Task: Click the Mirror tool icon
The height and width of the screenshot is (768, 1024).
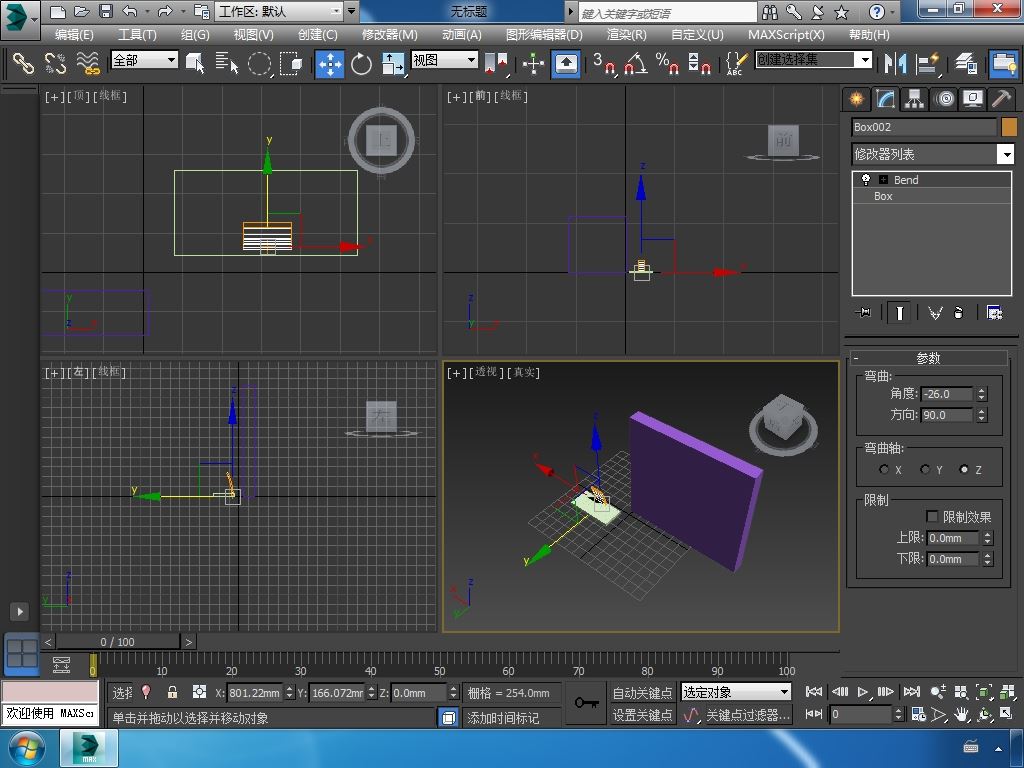Action: pos(895,63)
